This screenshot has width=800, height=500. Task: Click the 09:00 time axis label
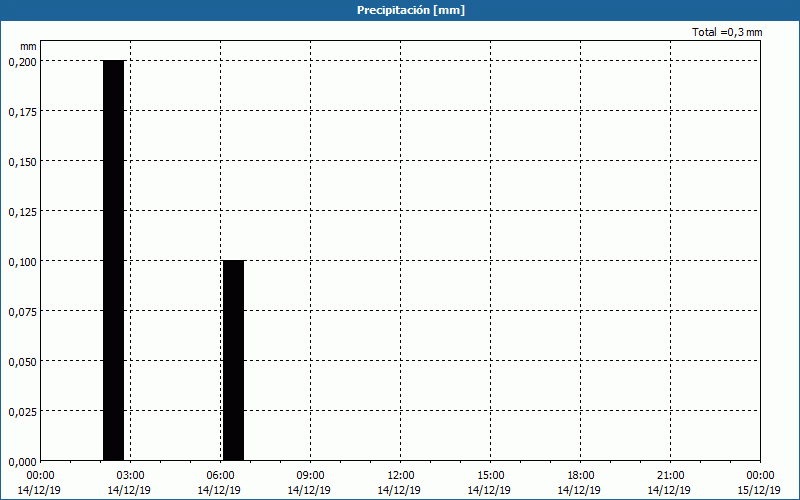(310, 476)
